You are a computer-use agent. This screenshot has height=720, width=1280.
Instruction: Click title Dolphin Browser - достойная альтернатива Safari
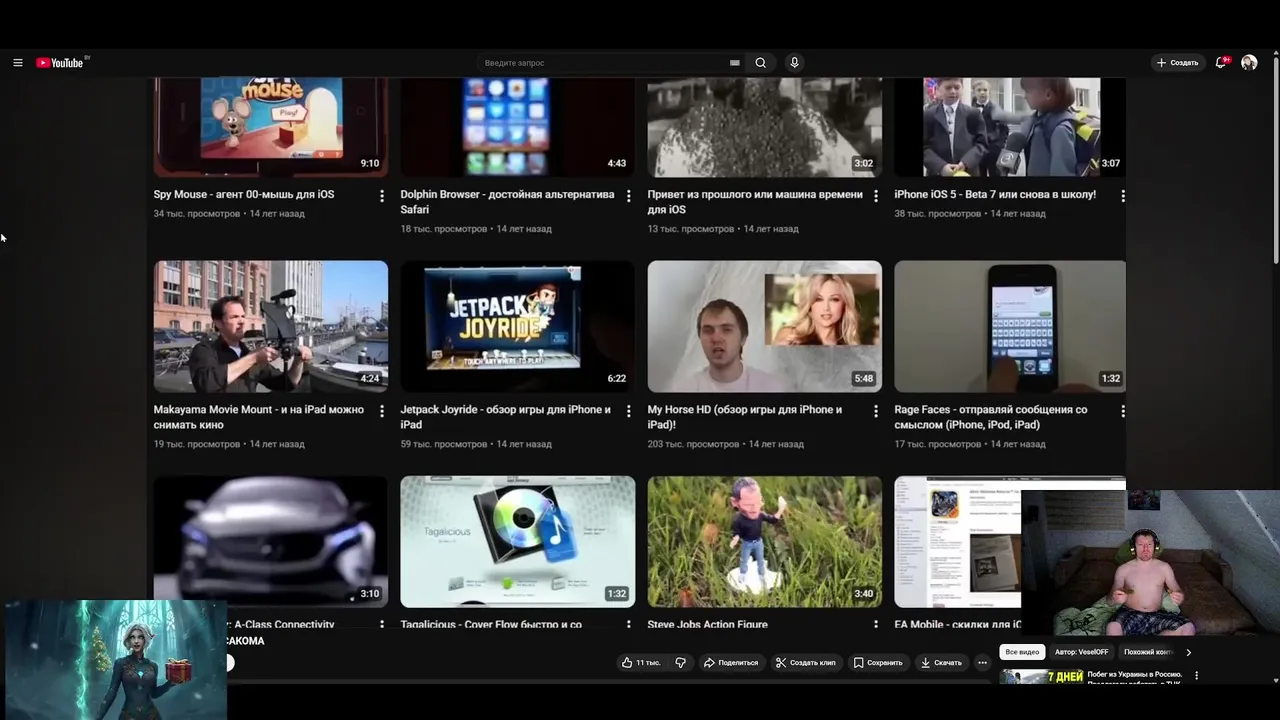pyautogui.click(x=507, y=202)
